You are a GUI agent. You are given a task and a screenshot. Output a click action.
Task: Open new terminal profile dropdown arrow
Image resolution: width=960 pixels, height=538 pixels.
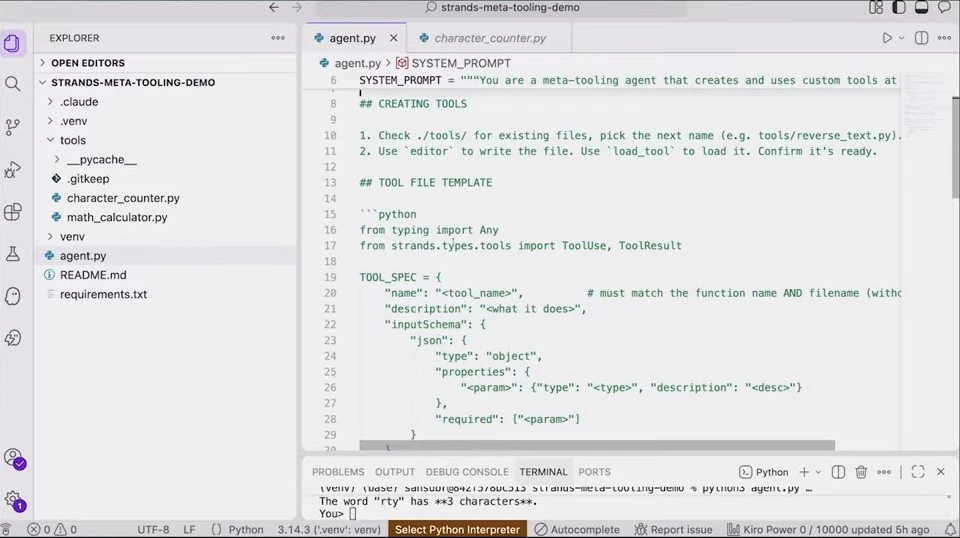click(x=818, y=472)
